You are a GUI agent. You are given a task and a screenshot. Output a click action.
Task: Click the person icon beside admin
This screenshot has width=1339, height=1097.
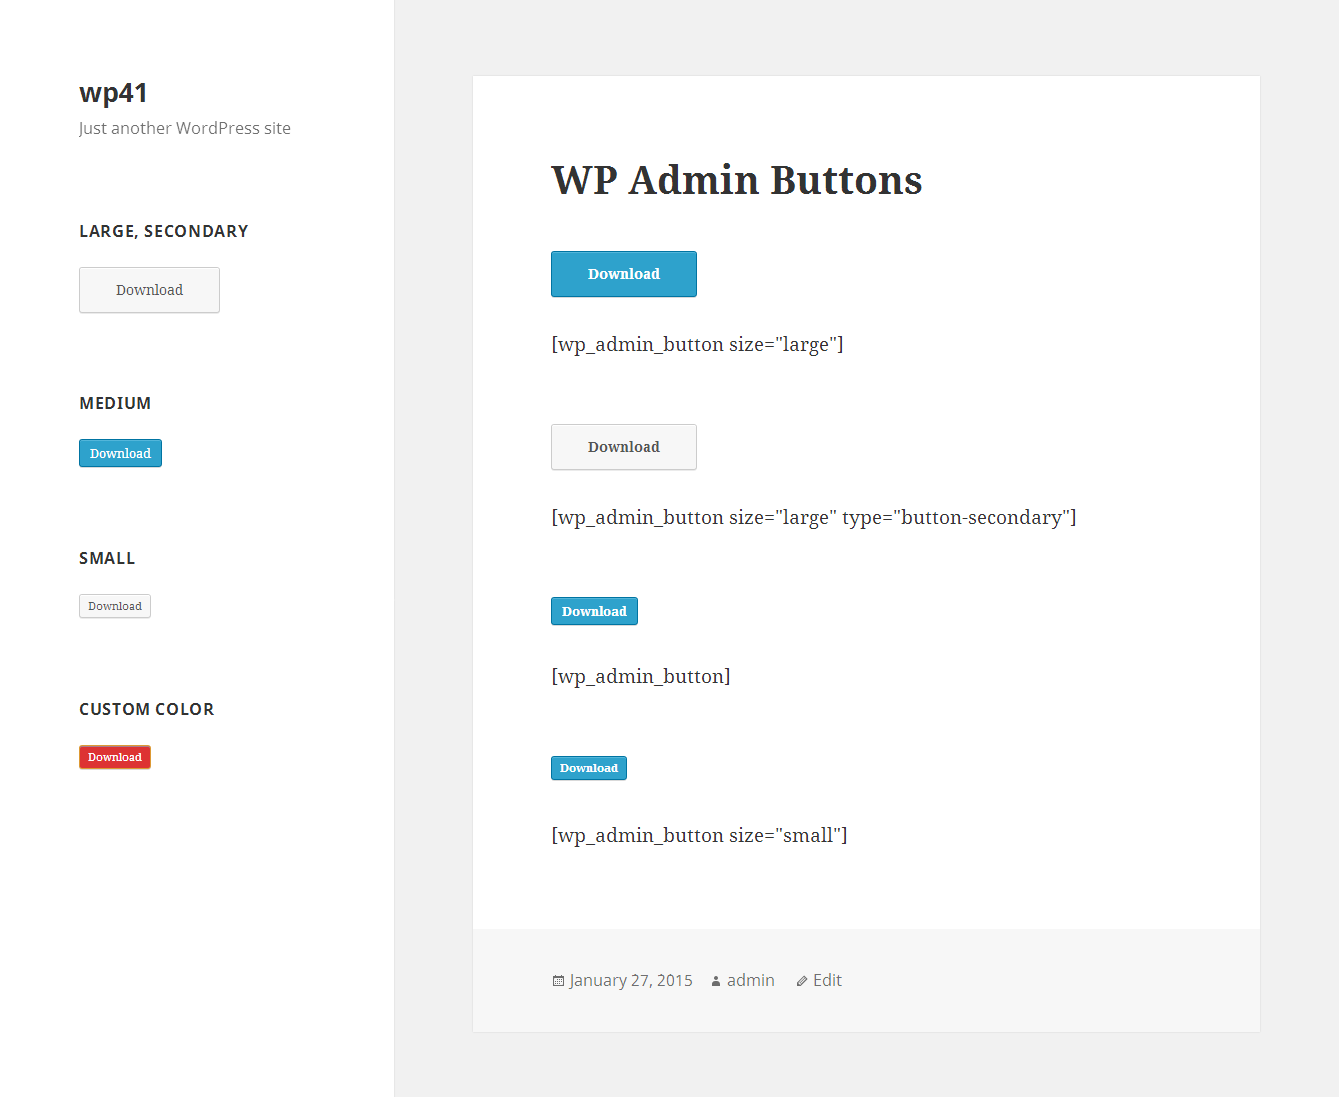click(716, 981)
